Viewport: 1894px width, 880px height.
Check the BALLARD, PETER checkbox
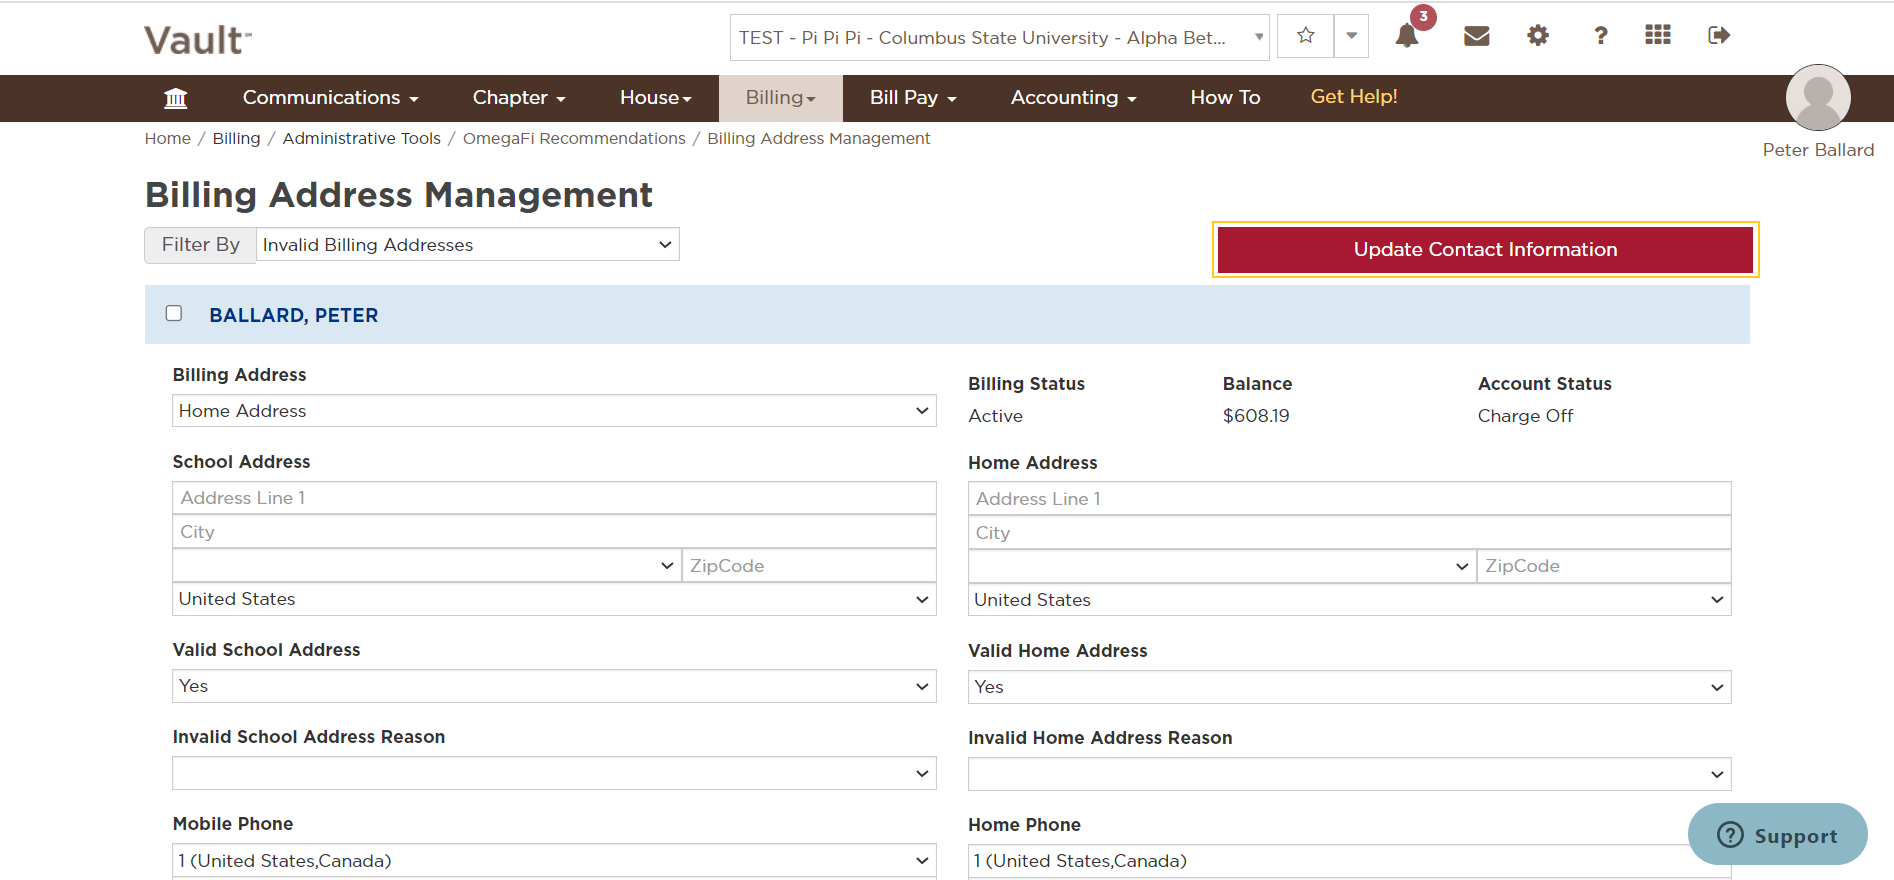[174, 313]
